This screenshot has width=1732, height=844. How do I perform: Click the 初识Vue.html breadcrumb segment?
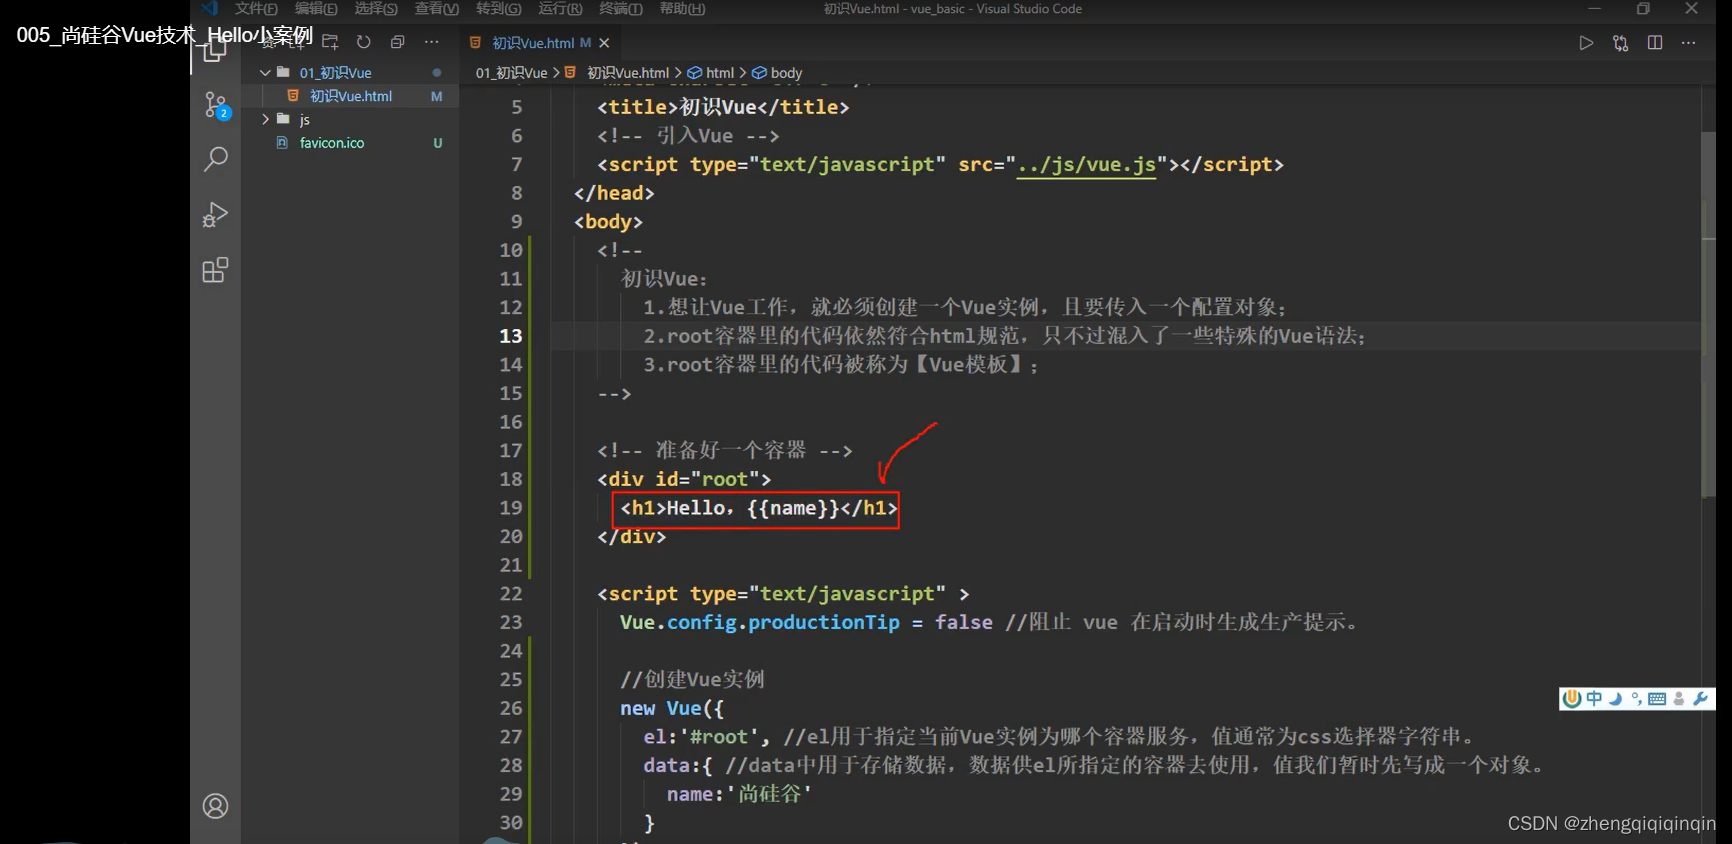627,73
